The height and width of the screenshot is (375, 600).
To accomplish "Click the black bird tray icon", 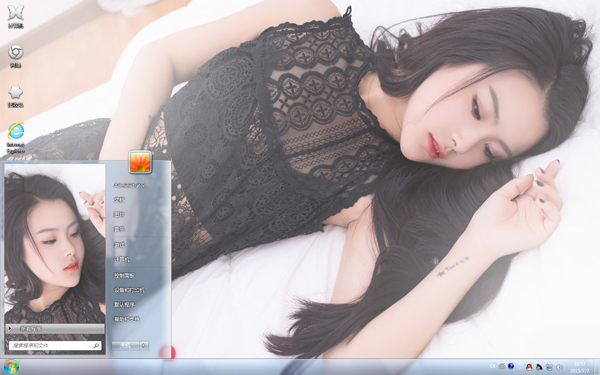I will pos(539,367).
